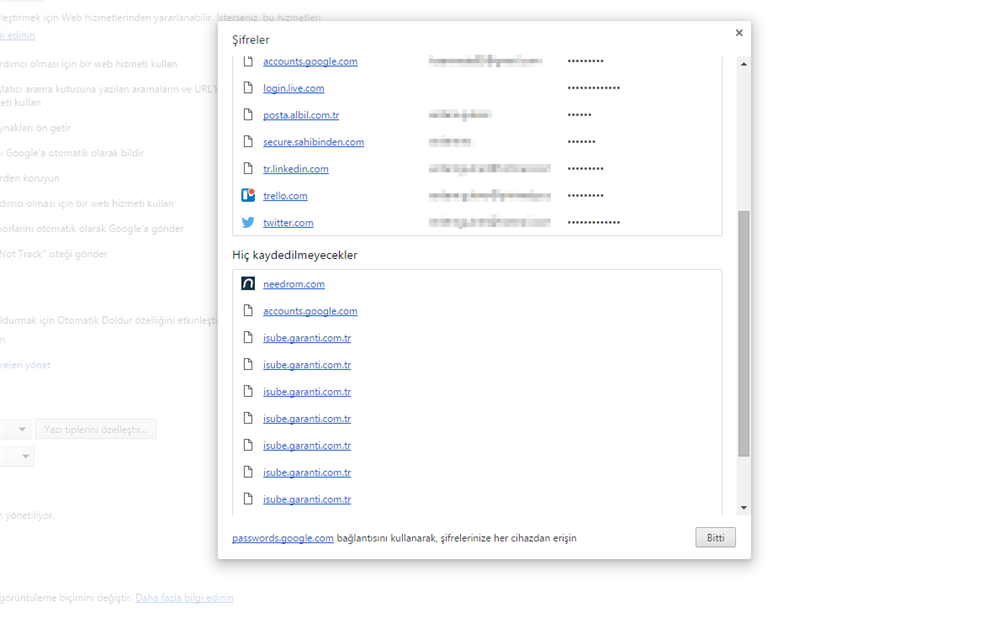Click the Twitter bird icon in saved passwords
Image resolution: width=1000 pixels, height=623 pixels.
(x=248, y=223)
